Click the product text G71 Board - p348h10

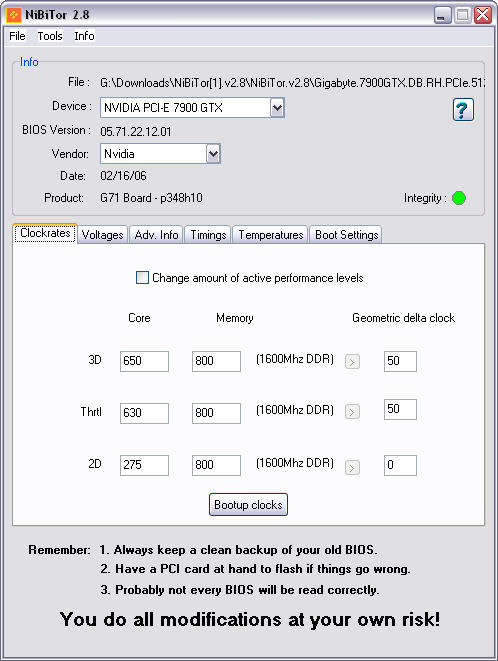pos(151,198)
